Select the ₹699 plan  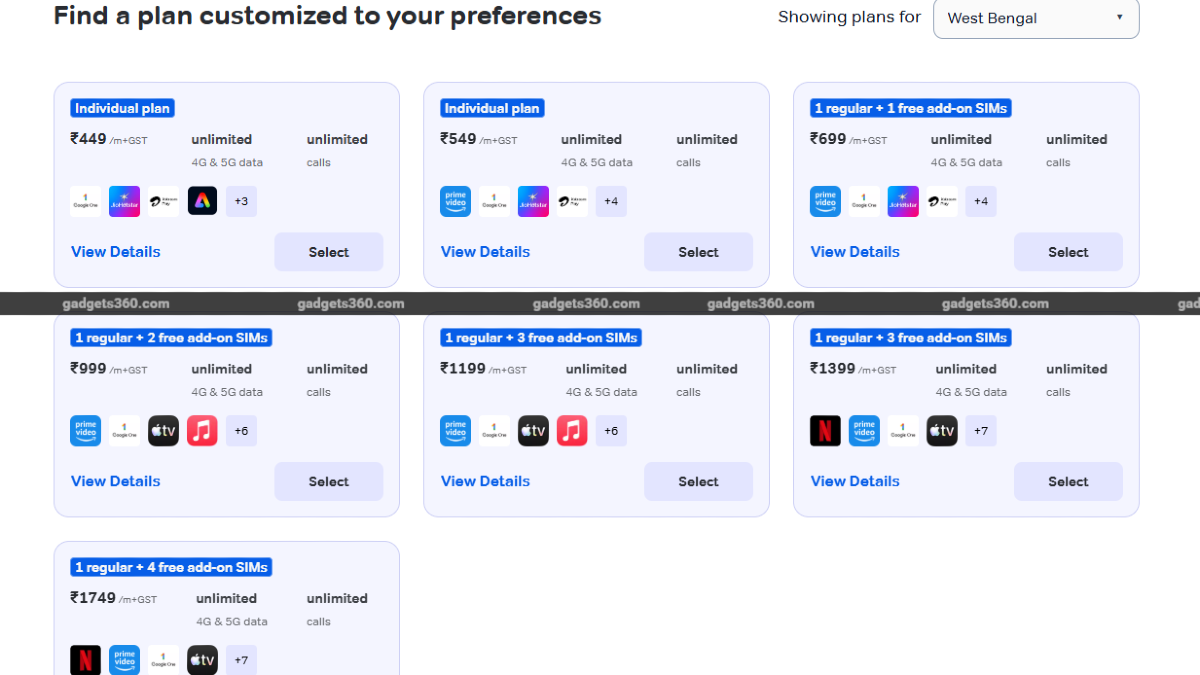pos(1068,252)
